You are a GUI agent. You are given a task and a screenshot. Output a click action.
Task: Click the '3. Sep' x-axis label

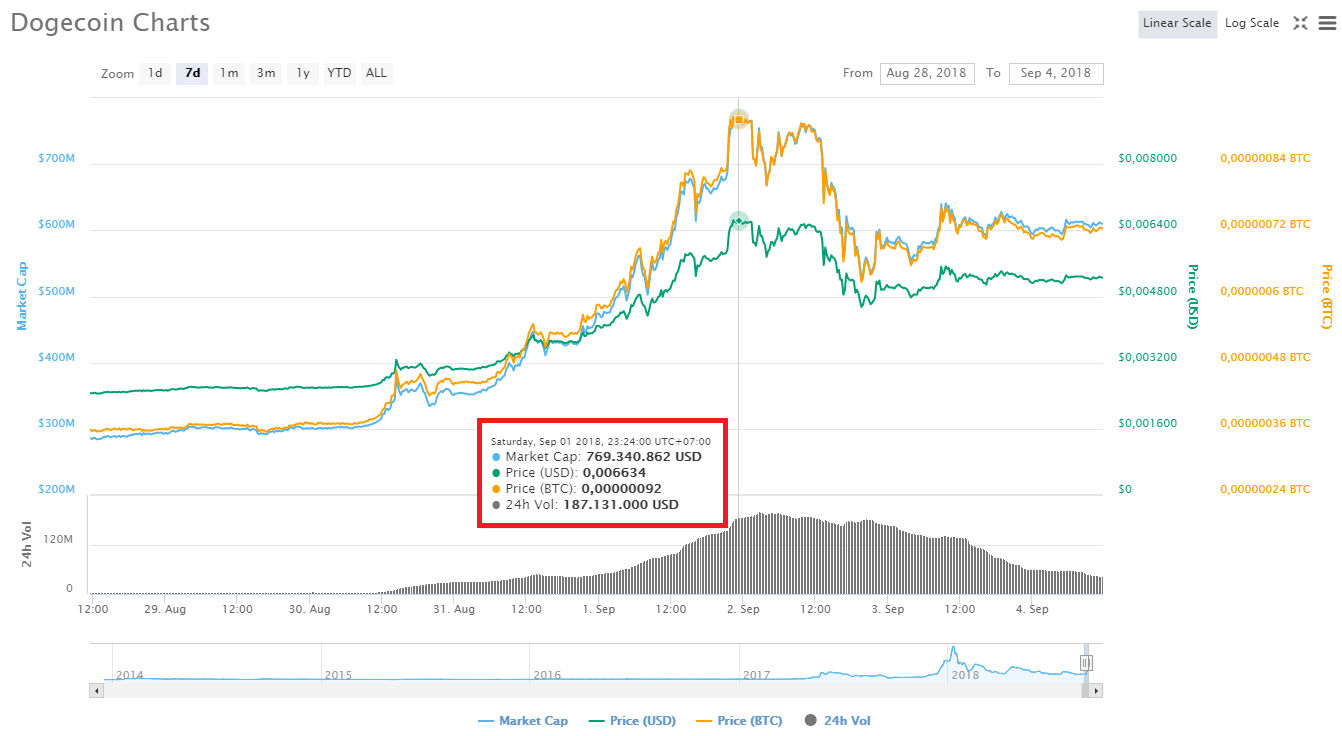click(888, 609)
